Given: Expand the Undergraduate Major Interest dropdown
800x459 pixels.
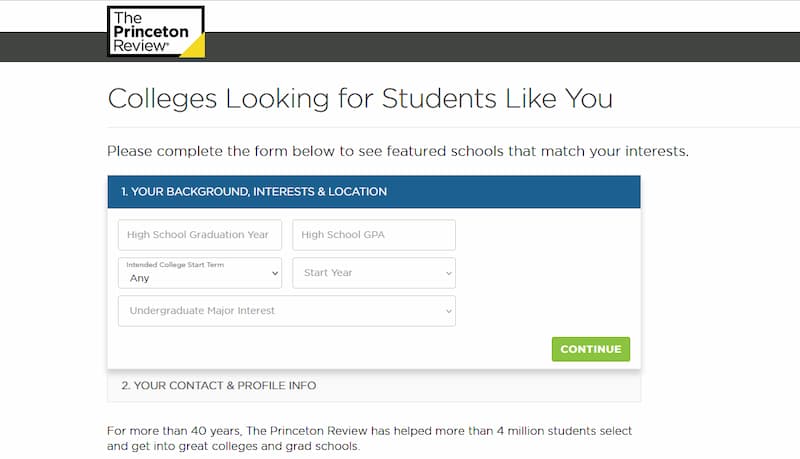Looking at the screenshot, I should 287,311.
